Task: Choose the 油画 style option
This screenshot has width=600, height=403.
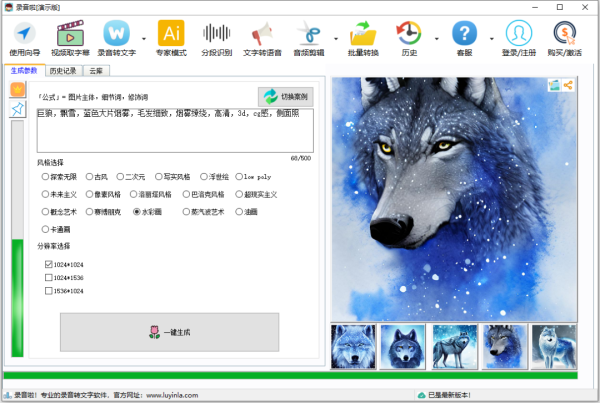Action: click(240, 212)
